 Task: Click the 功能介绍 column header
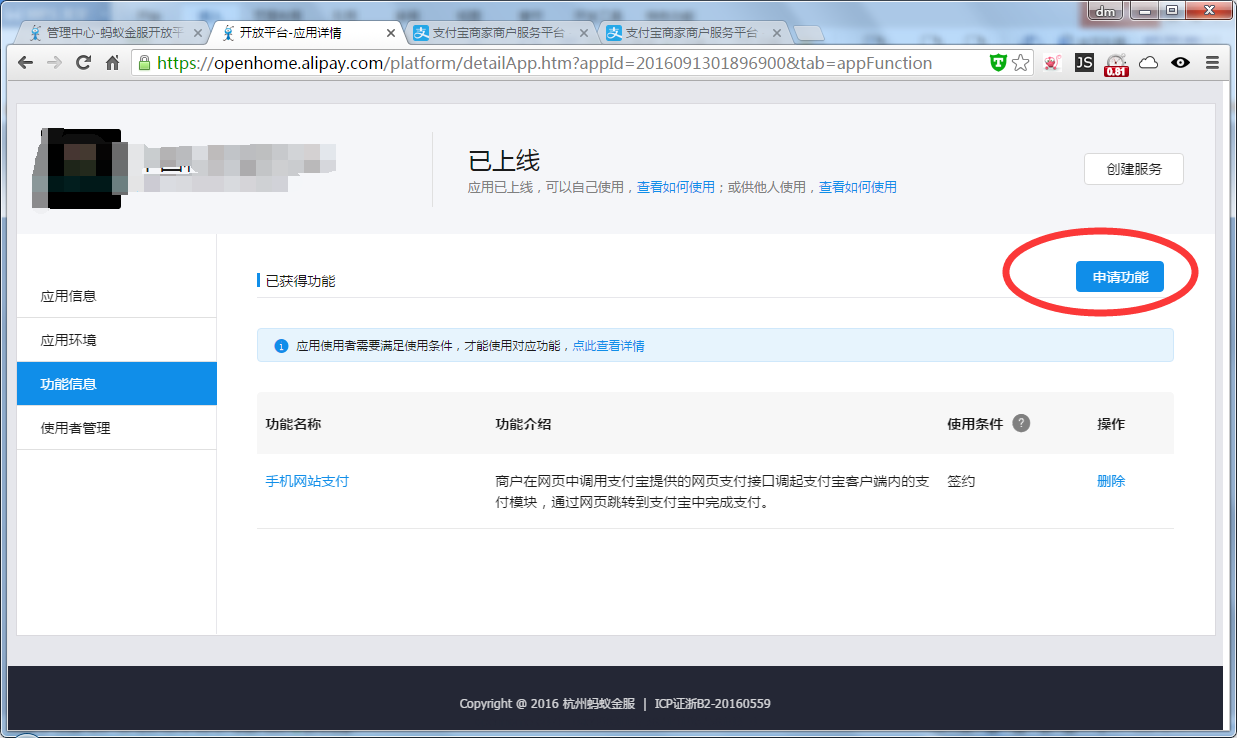point(523,424)
